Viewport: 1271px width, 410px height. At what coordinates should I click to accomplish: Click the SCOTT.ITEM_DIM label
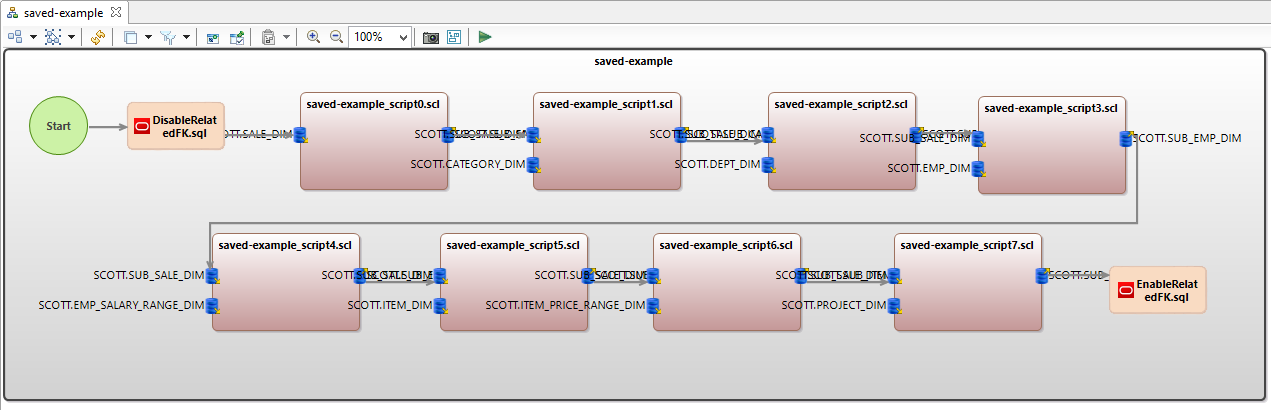[390, 305]
